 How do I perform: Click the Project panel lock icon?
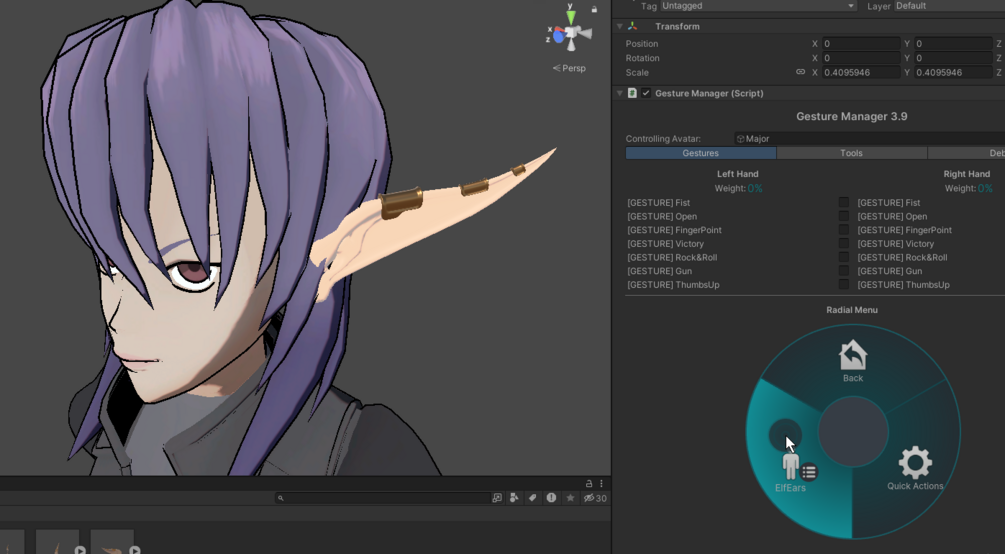coord(588,483)
